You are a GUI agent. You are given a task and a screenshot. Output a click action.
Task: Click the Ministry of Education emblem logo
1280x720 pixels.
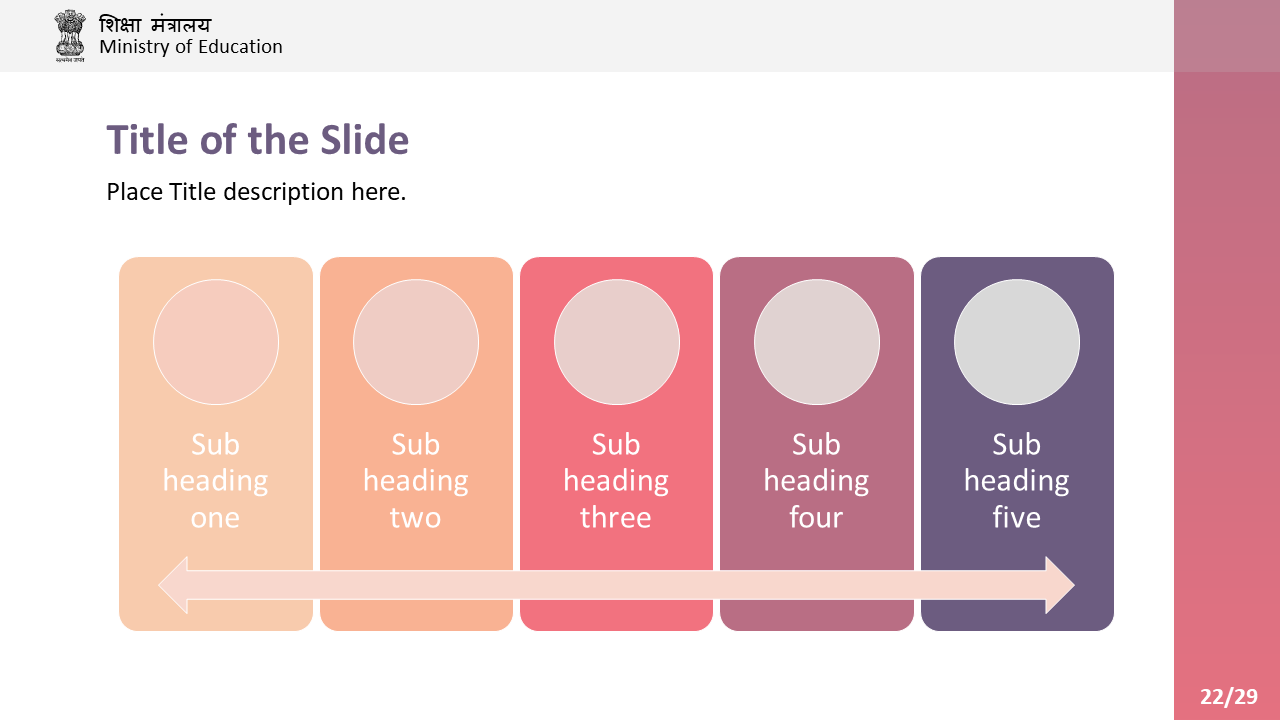(70, 36)
